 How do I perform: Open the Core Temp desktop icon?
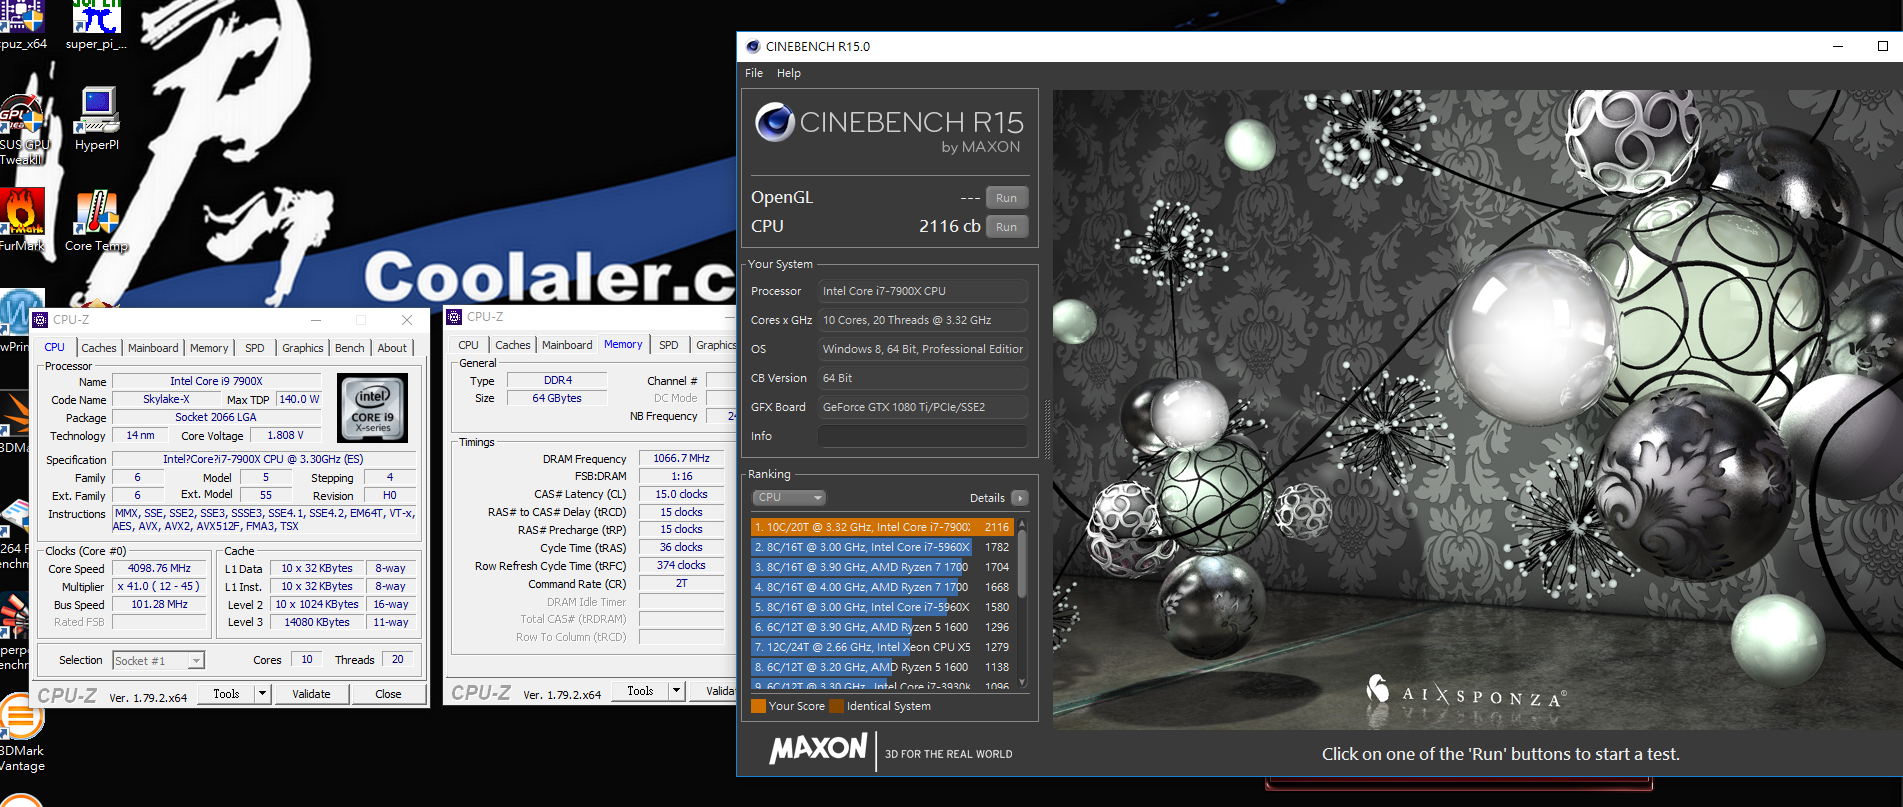click(x=97, y=219)
